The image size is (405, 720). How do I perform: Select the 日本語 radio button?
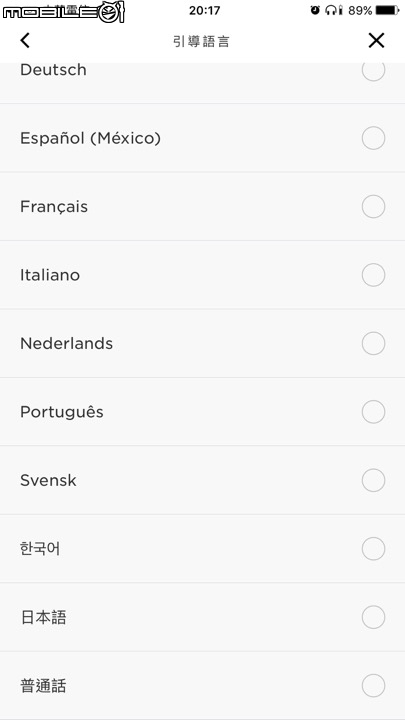pyautogui.click(x=373, y=617)
